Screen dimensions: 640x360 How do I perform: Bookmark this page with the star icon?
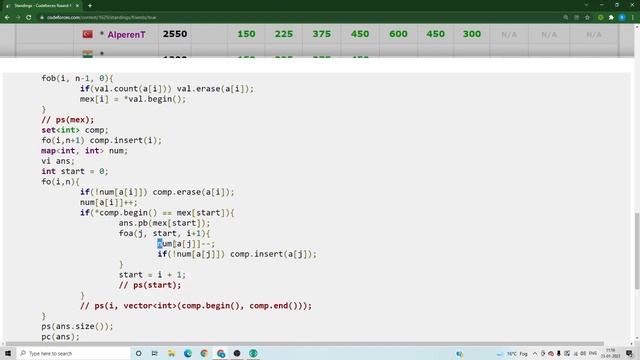point(587,18)
